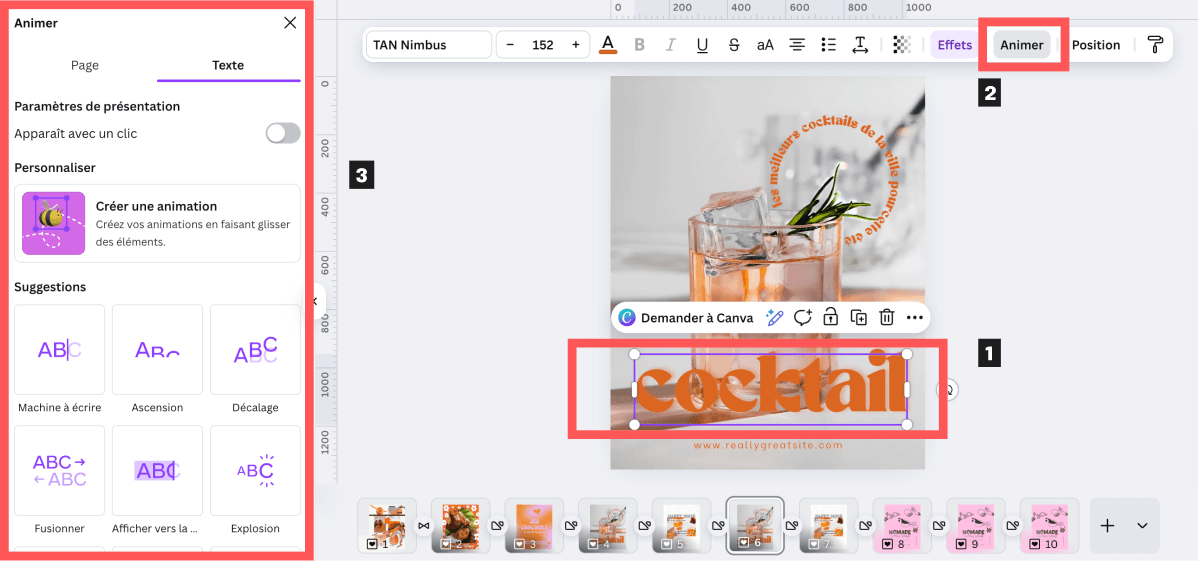The height and width of the screenshot is (561, 1200).
Task: Add a comment via speech bubble icon
Action: coord(802,318)
